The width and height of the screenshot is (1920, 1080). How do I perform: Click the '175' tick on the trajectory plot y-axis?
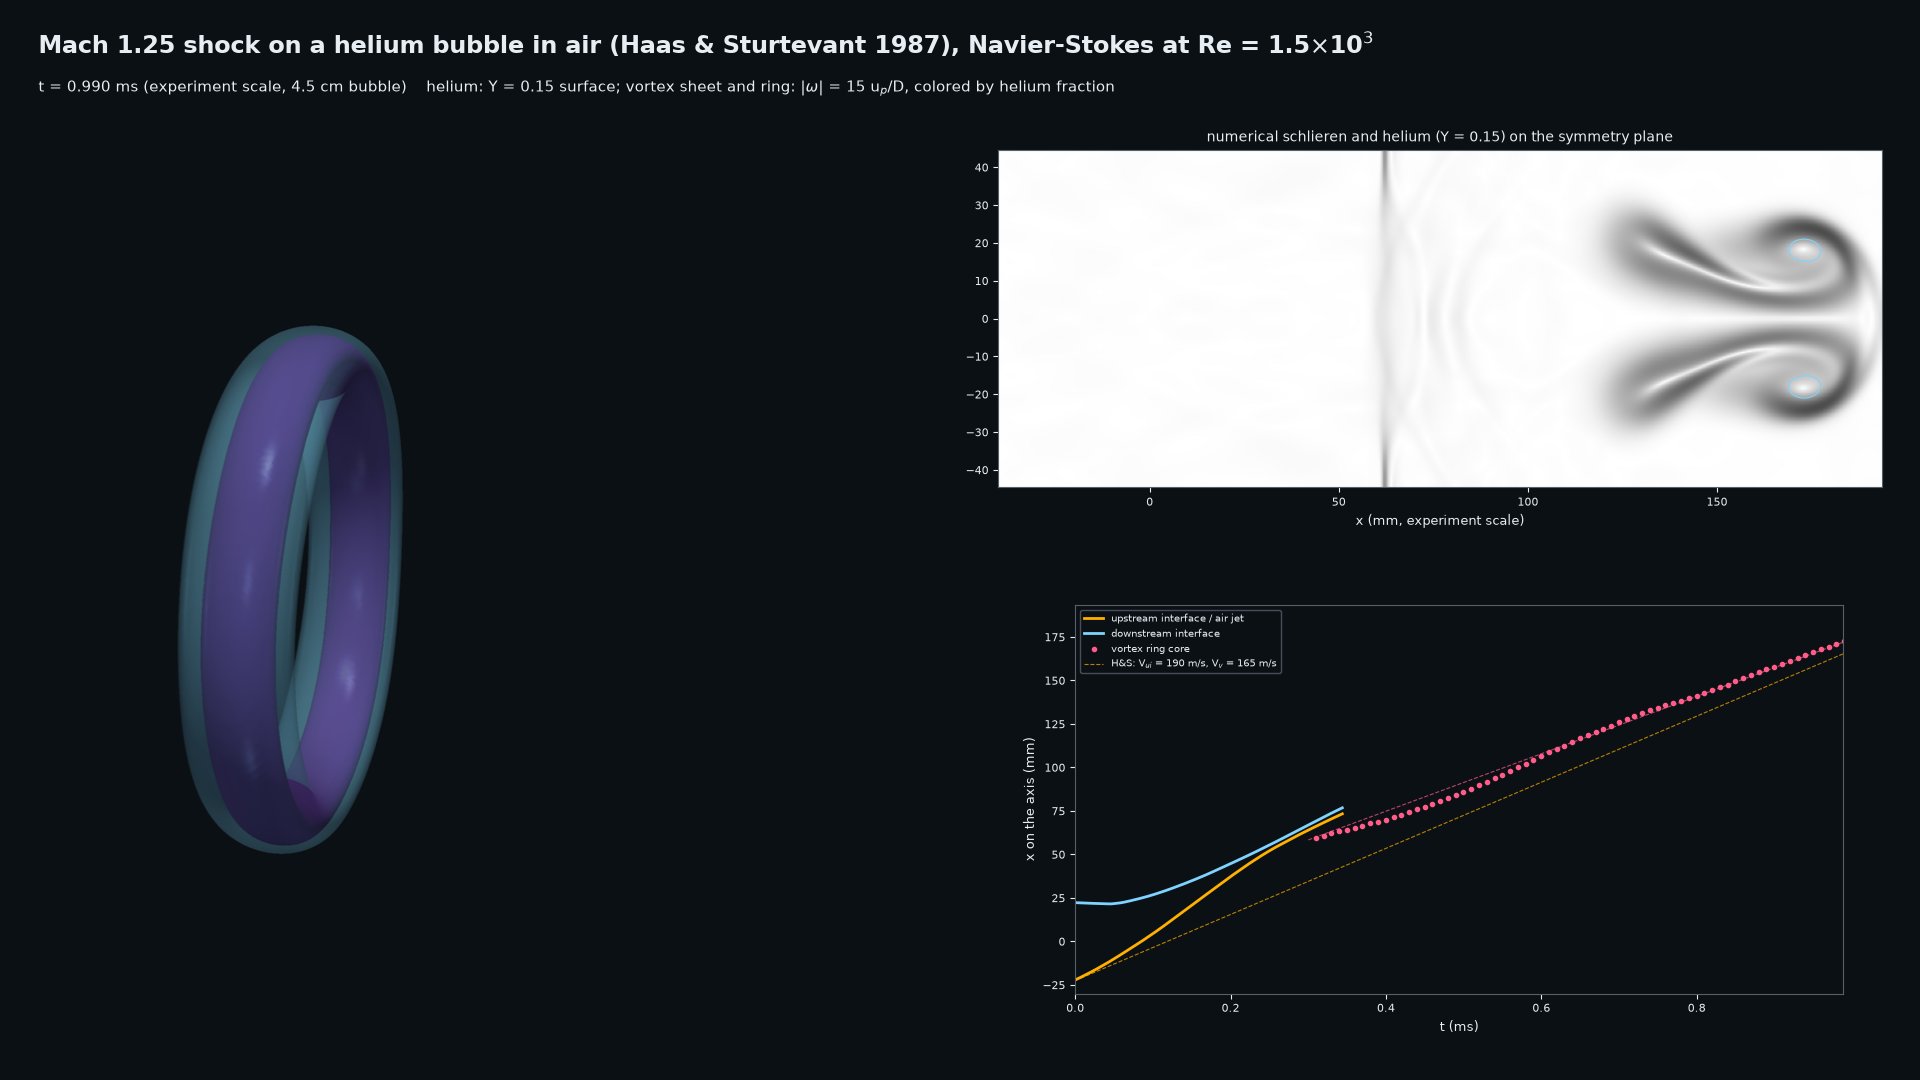tap(1054, 638)
